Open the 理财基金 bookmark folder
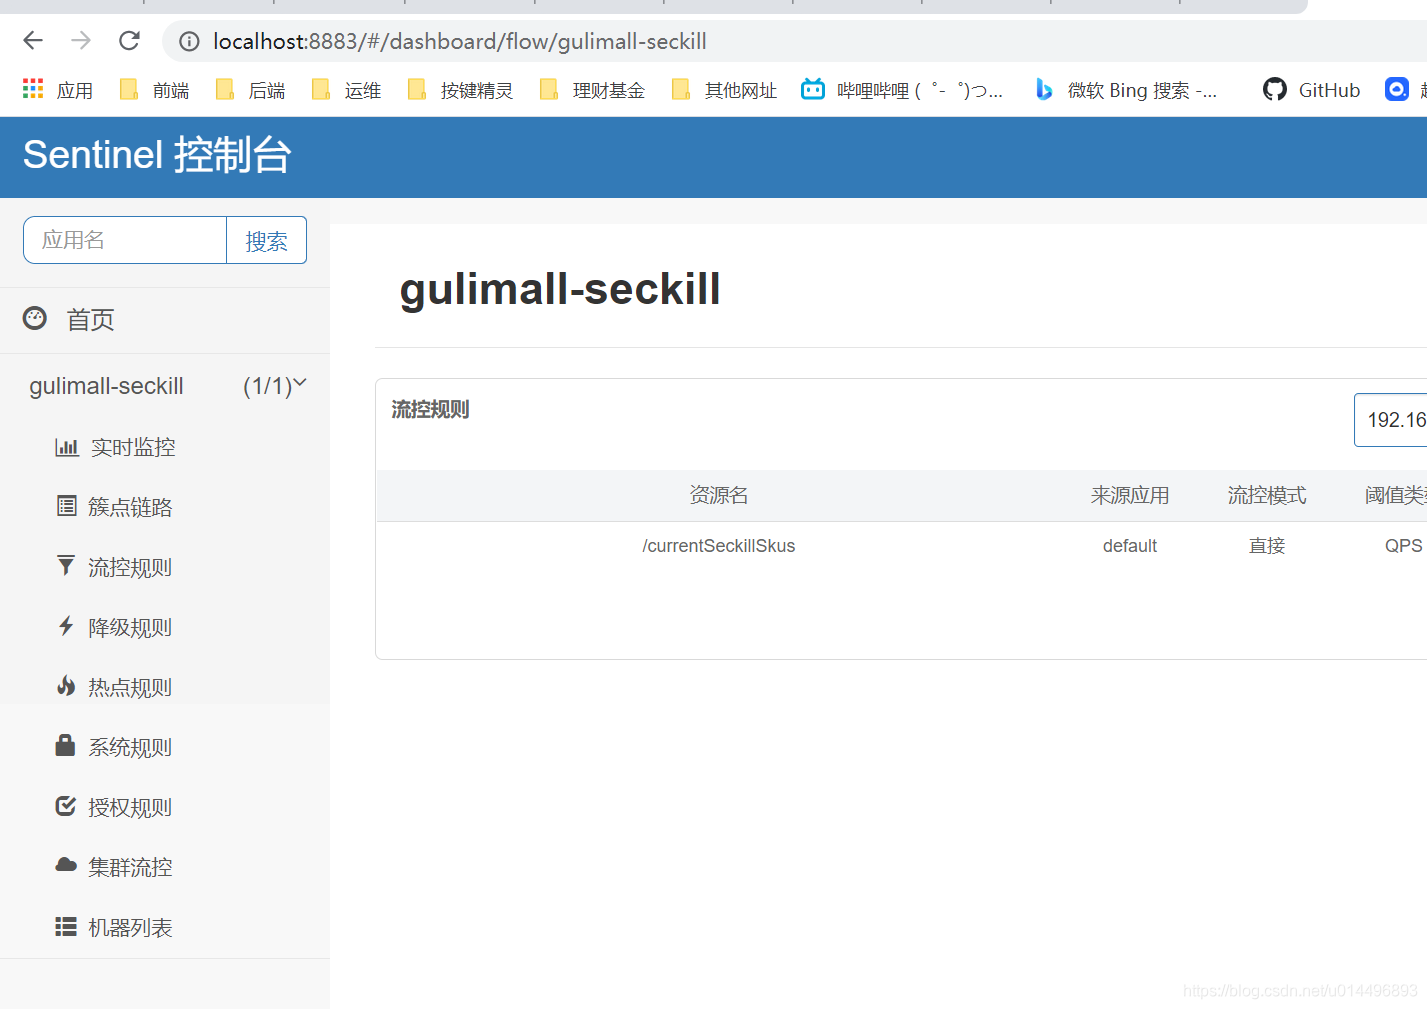The height and width of the screenshot is (1009, 1427). tap(592, 90)
